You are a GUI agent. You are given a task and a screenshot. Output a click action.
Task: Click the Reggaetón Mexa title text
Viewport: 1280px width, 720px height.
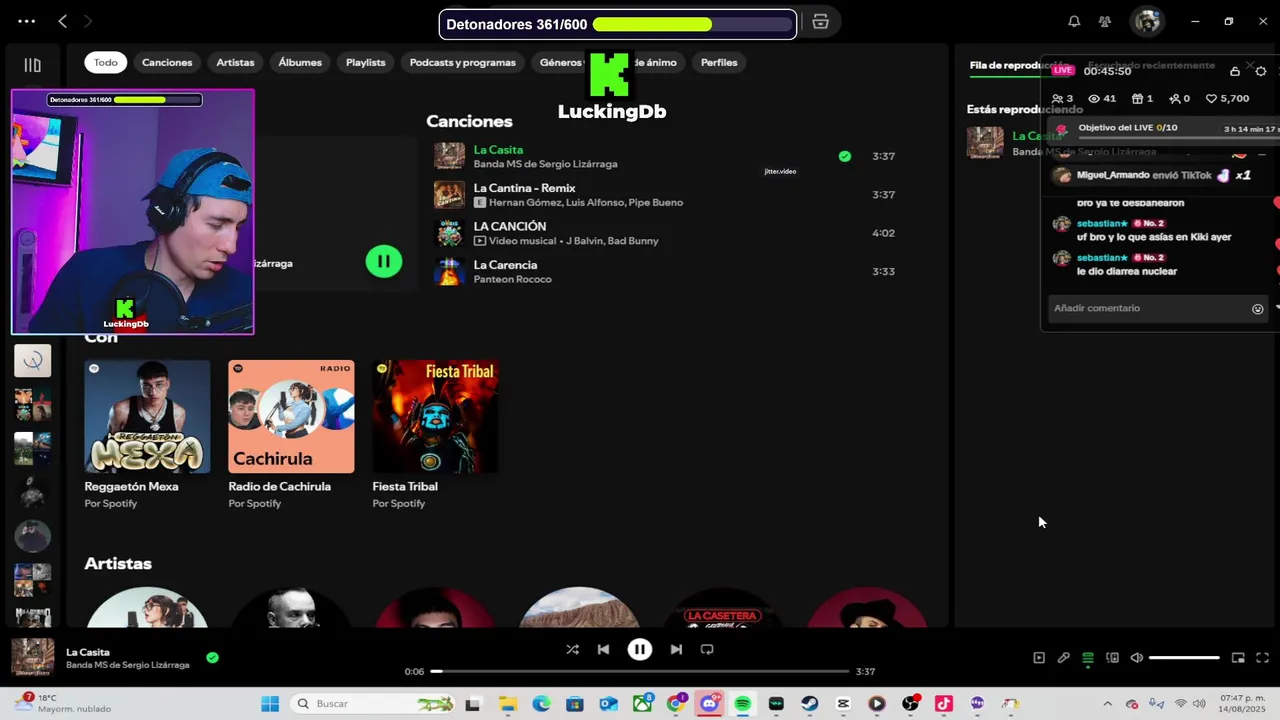coord(131,486)
